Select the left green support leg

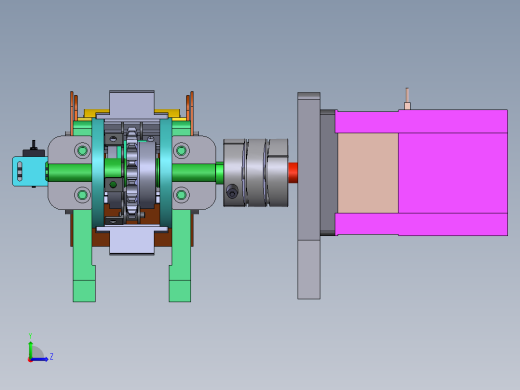pos(83,256)
